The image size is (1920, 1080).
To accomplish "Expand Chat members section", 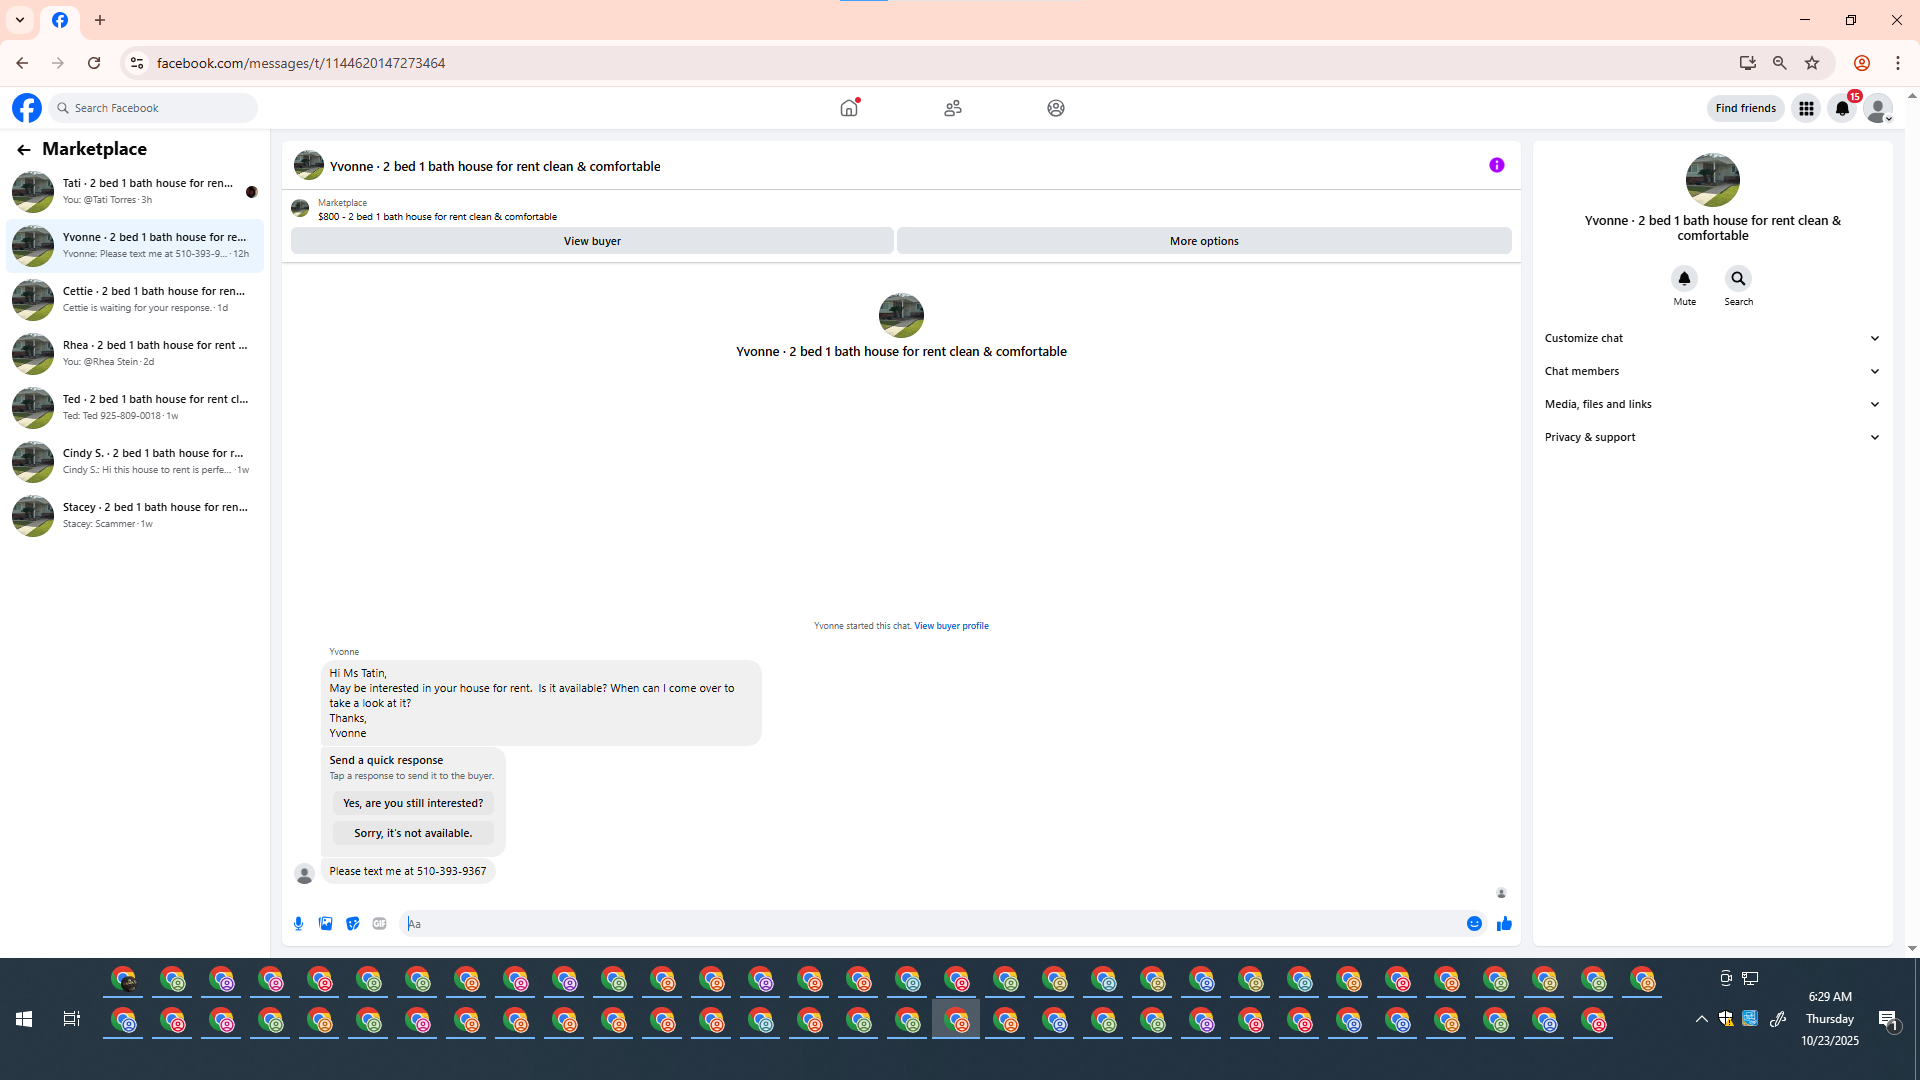I will [x=1712, y=371].
